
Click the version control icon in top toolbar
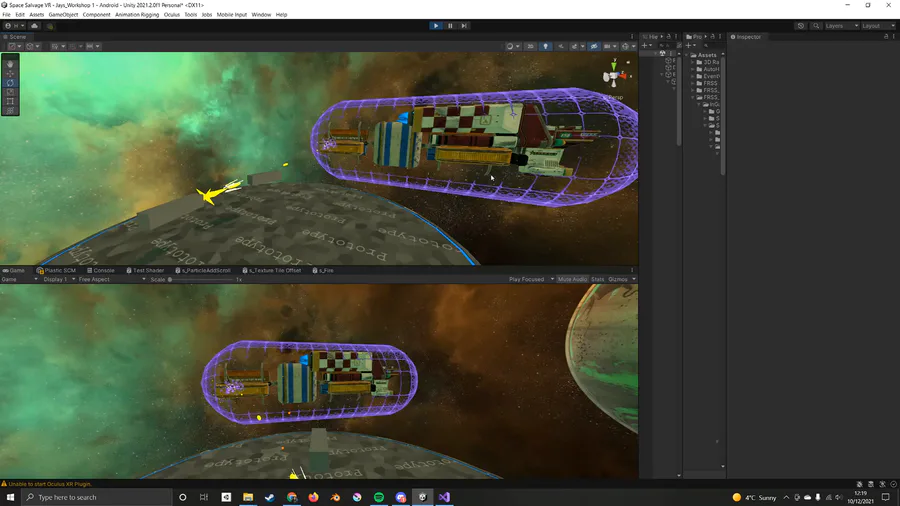[50, 26]
